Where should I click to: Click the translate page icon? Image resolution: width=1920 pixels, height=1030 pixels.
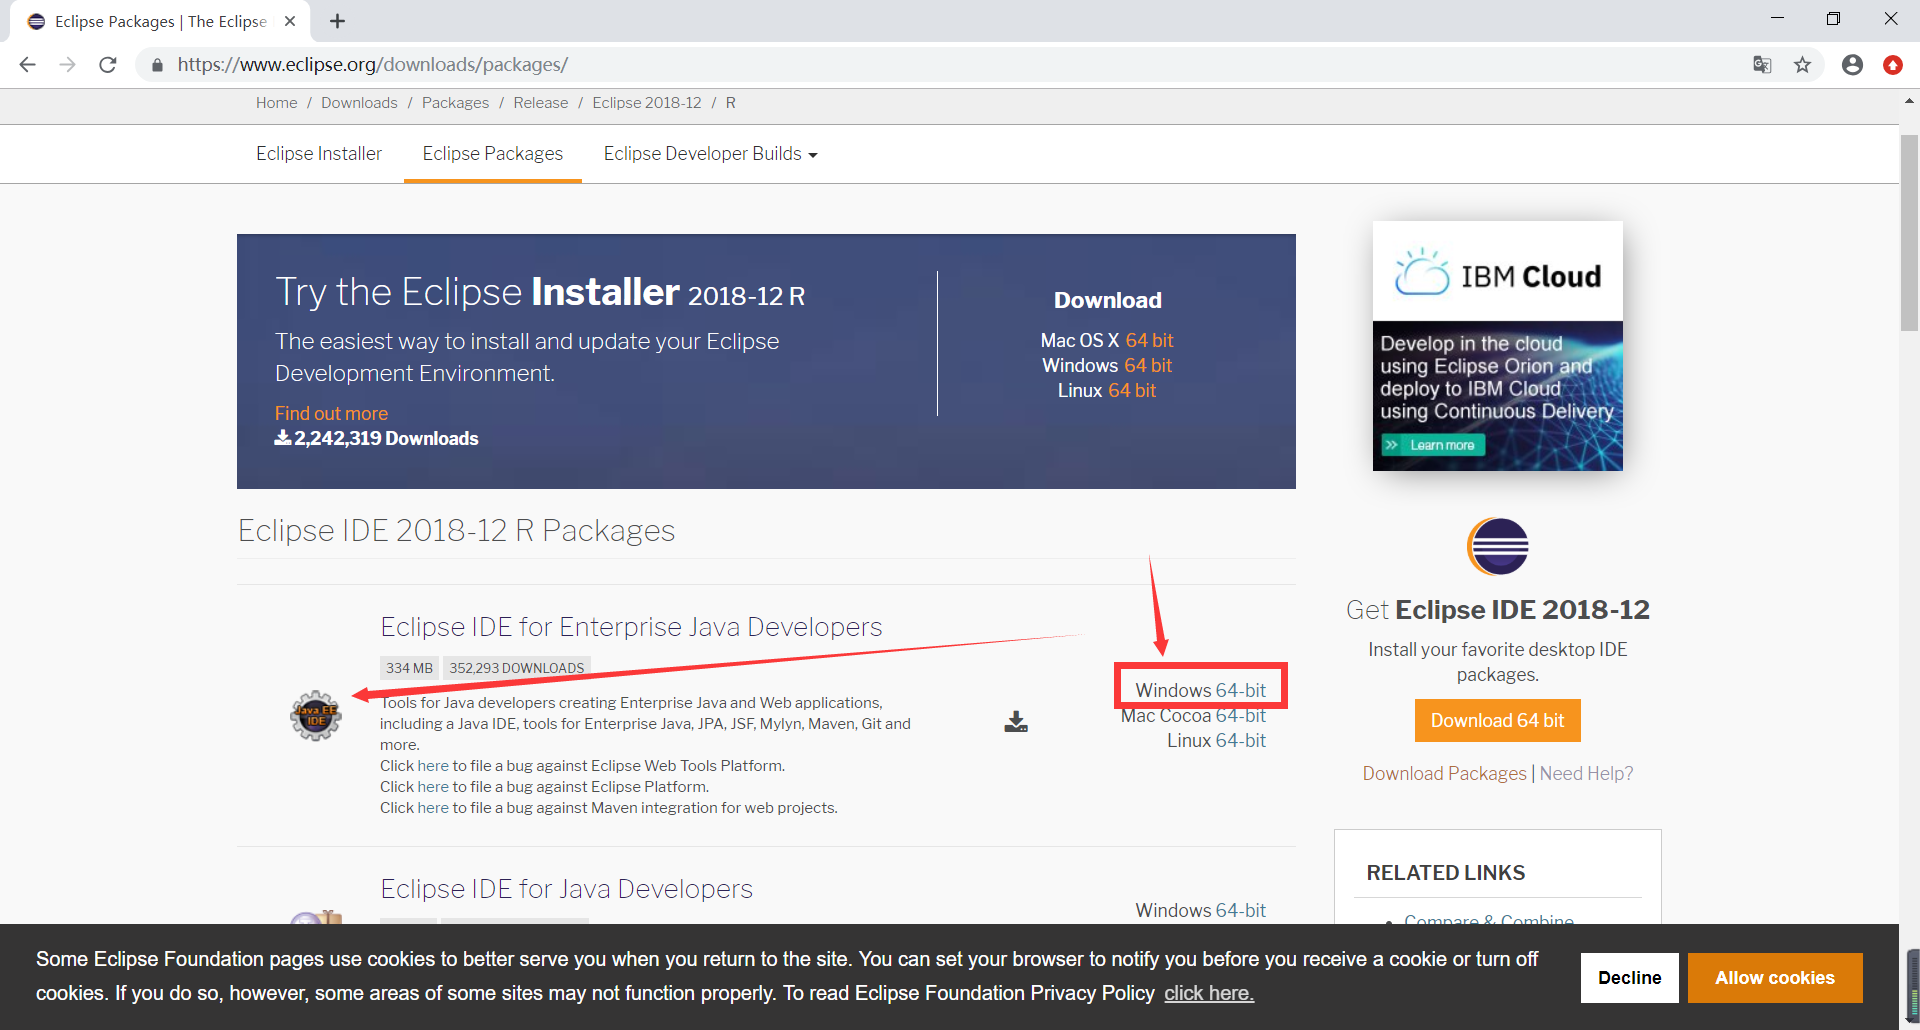pos(1762,65)
